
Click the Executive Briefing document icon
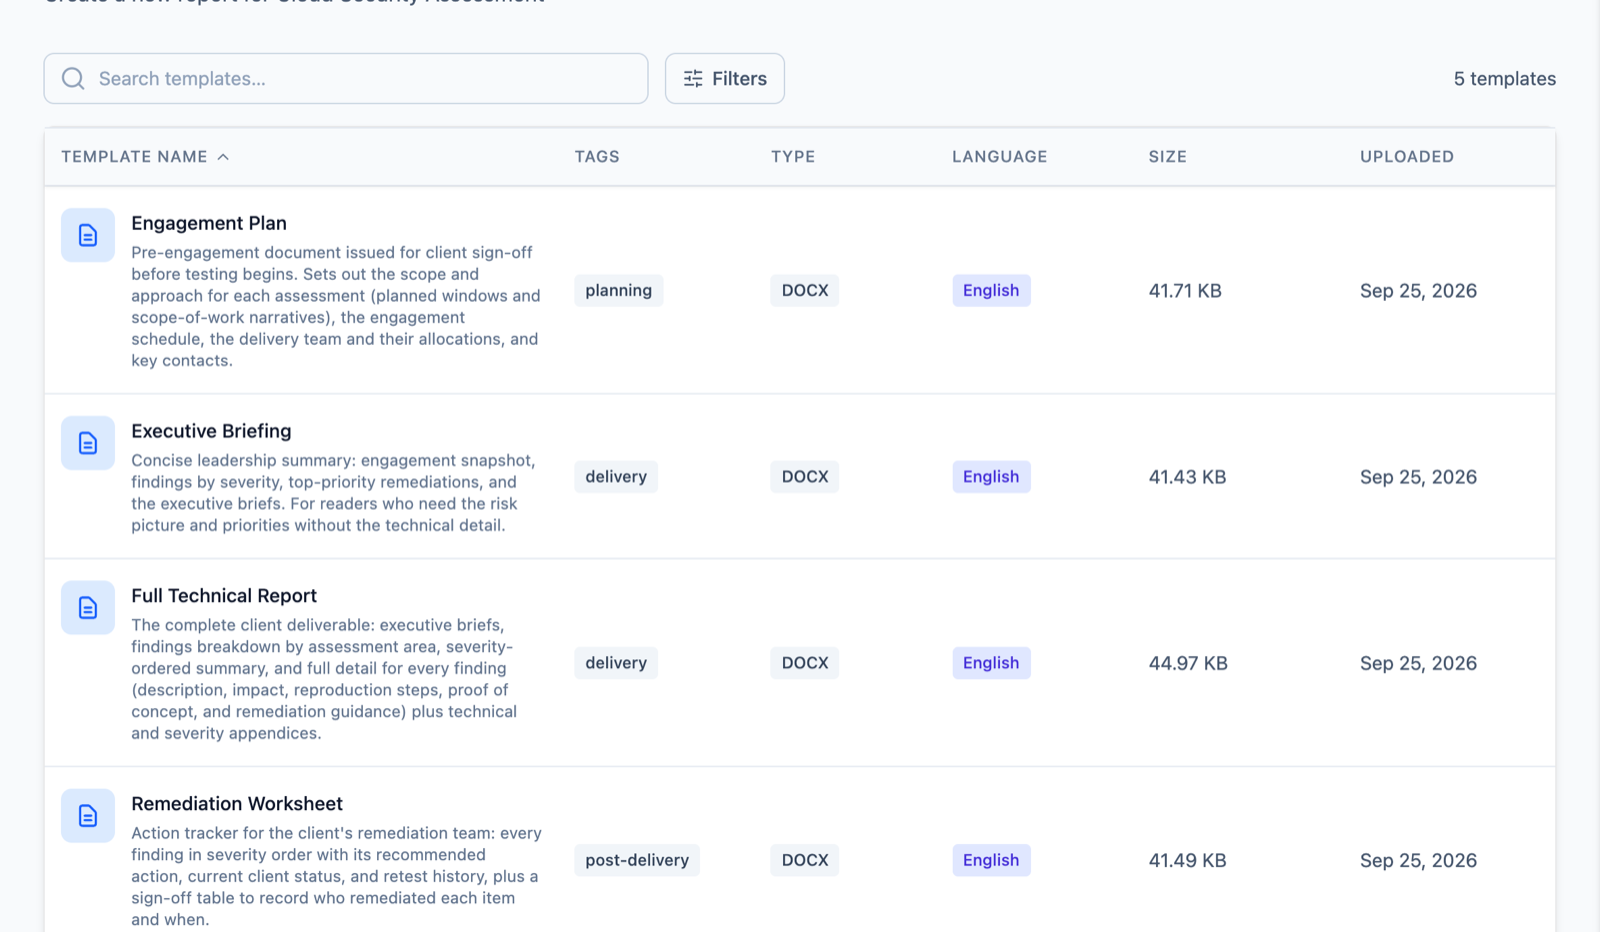coord(88,443)
